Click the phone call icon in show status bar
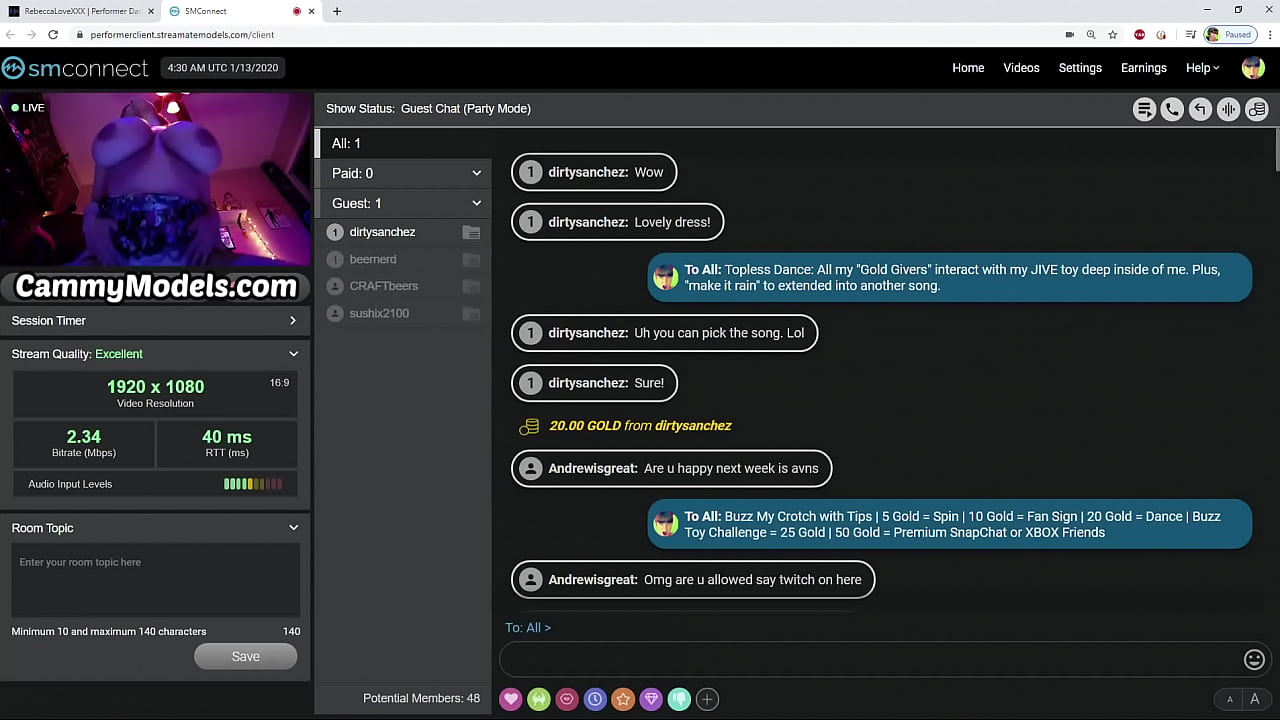The width and height of the screenshot is (1280, 720). tap(1172, 109)
